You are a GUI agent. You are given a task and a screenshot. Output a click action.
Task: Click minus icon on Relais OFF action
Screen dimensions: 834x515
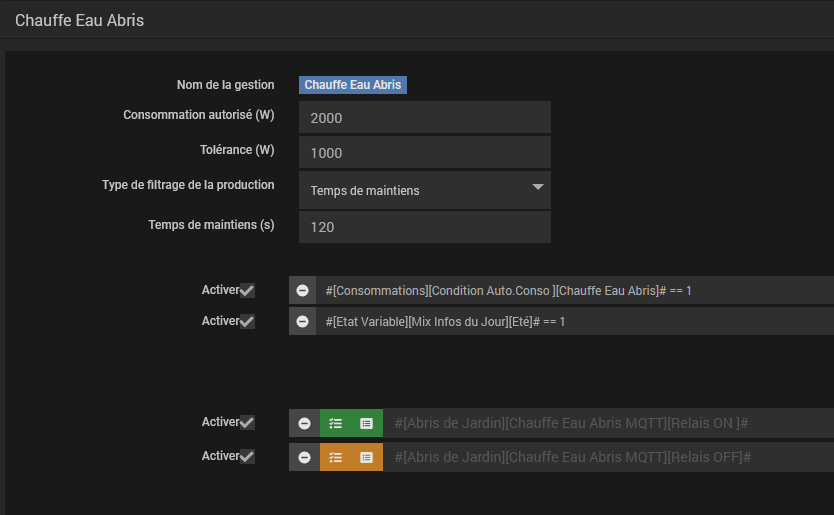click(304, 457)
